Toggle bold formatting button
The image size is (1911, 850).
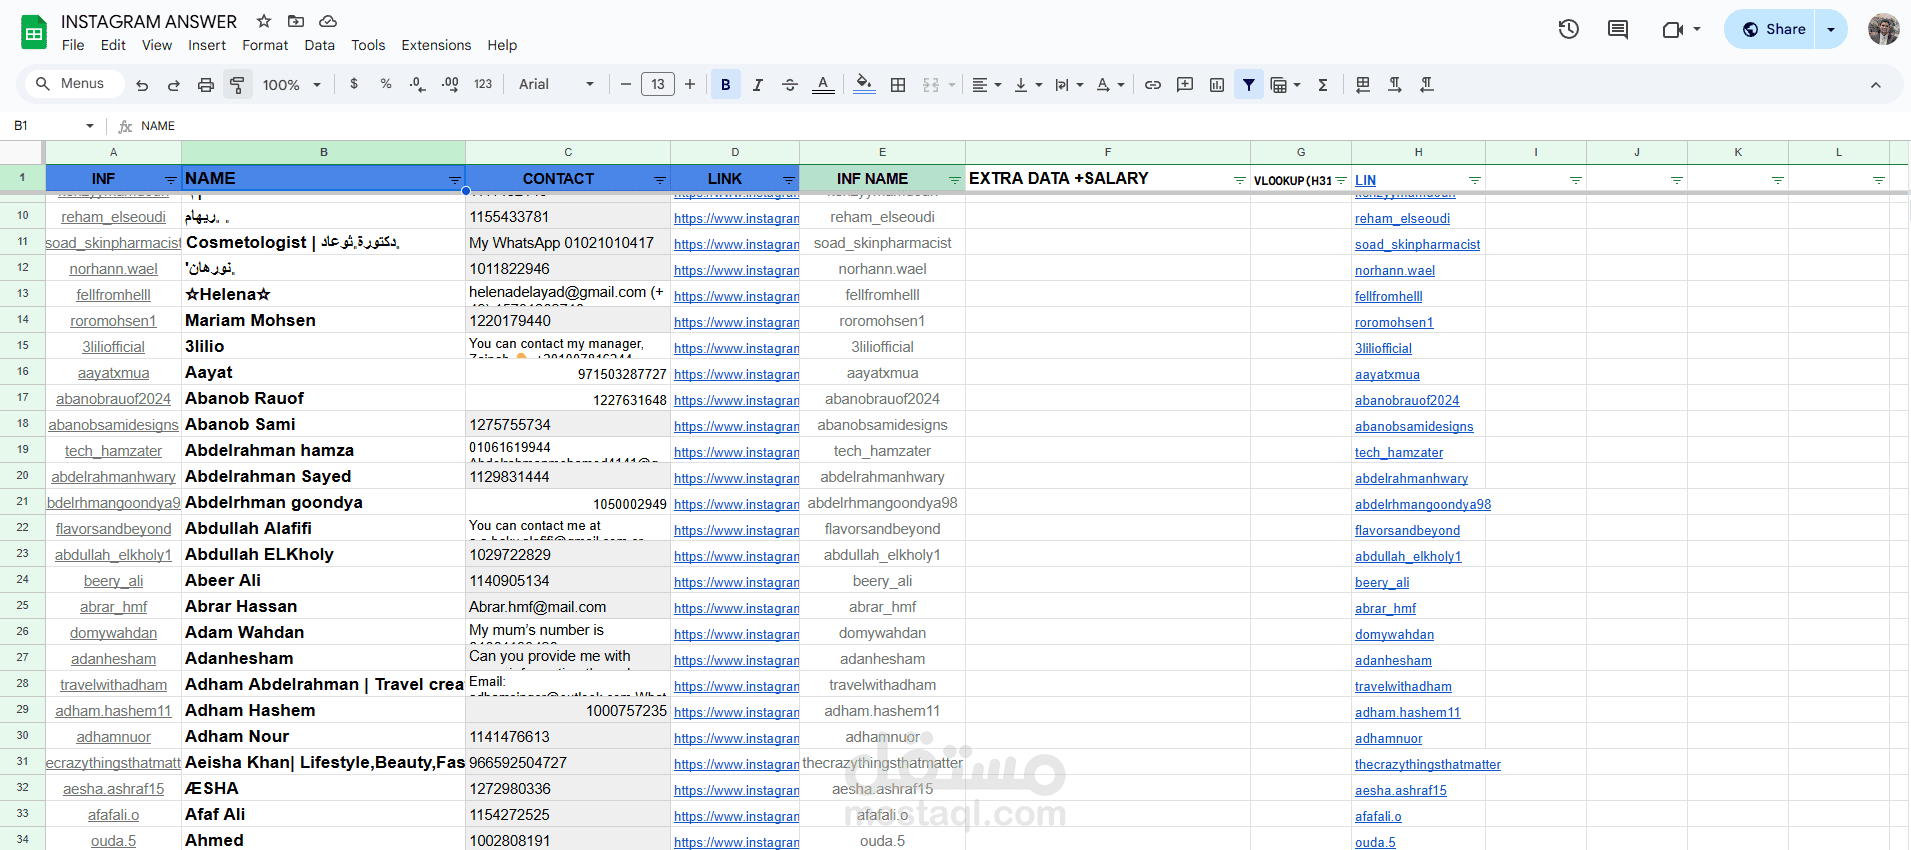click(726, 85)
